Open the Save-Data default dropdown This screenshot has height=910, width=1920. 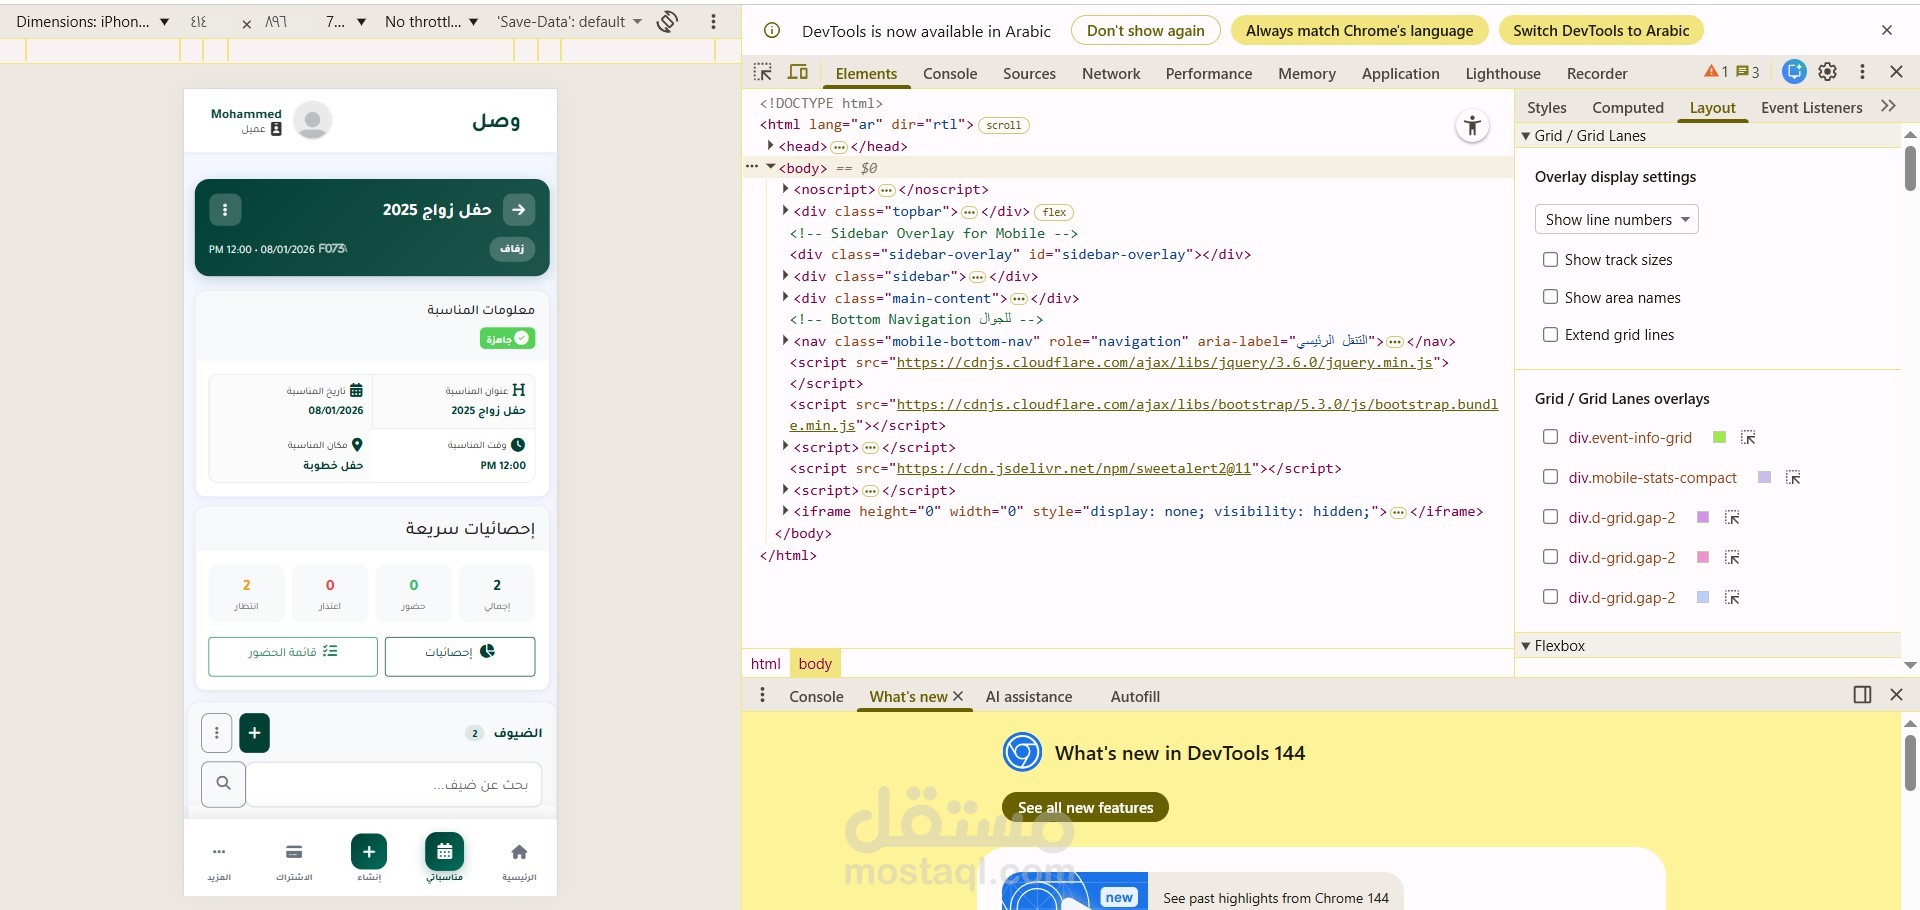point(569,21)
